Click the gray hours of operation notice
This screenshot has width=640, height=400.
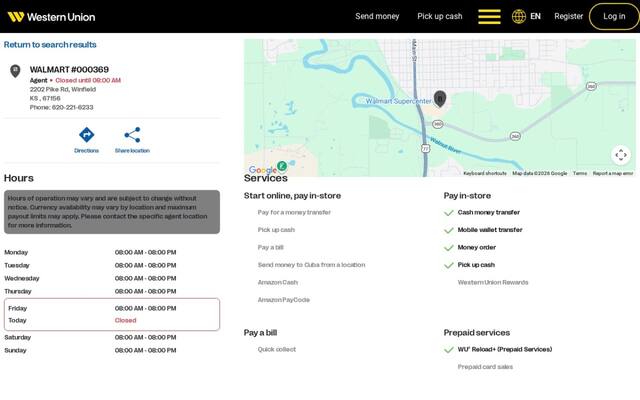(x=112, y=212)
